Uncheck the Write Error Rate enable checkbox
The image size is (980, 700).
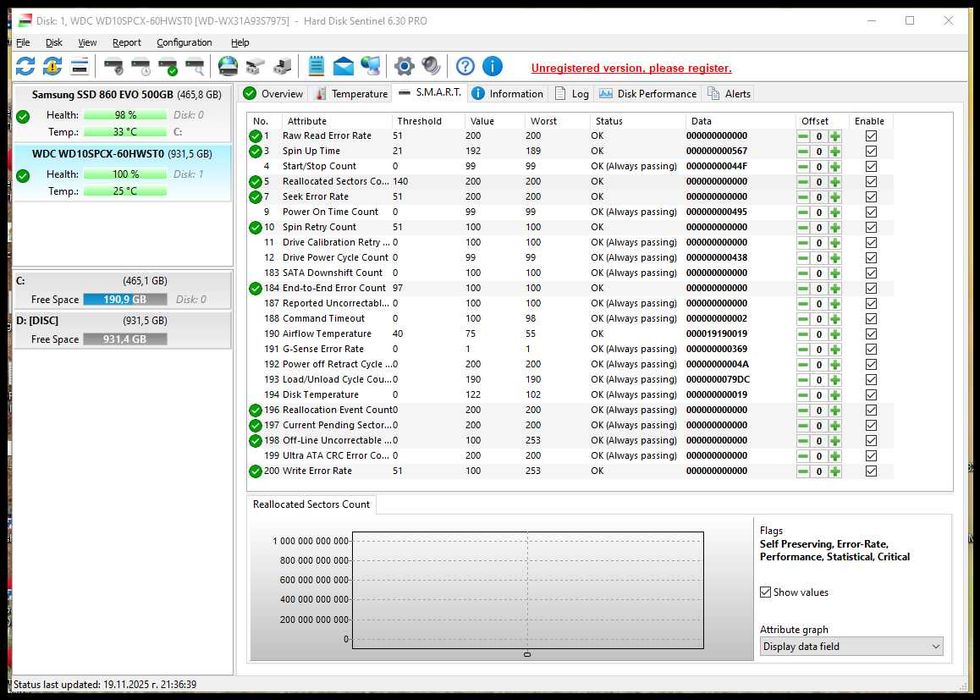[871, 471]
